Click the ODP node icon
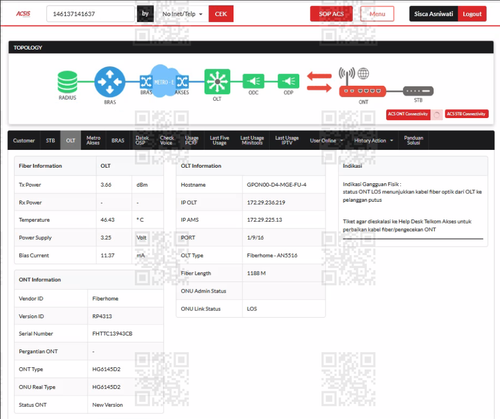The height and width of the screenshot is (419, 500). tap(288, 81)
